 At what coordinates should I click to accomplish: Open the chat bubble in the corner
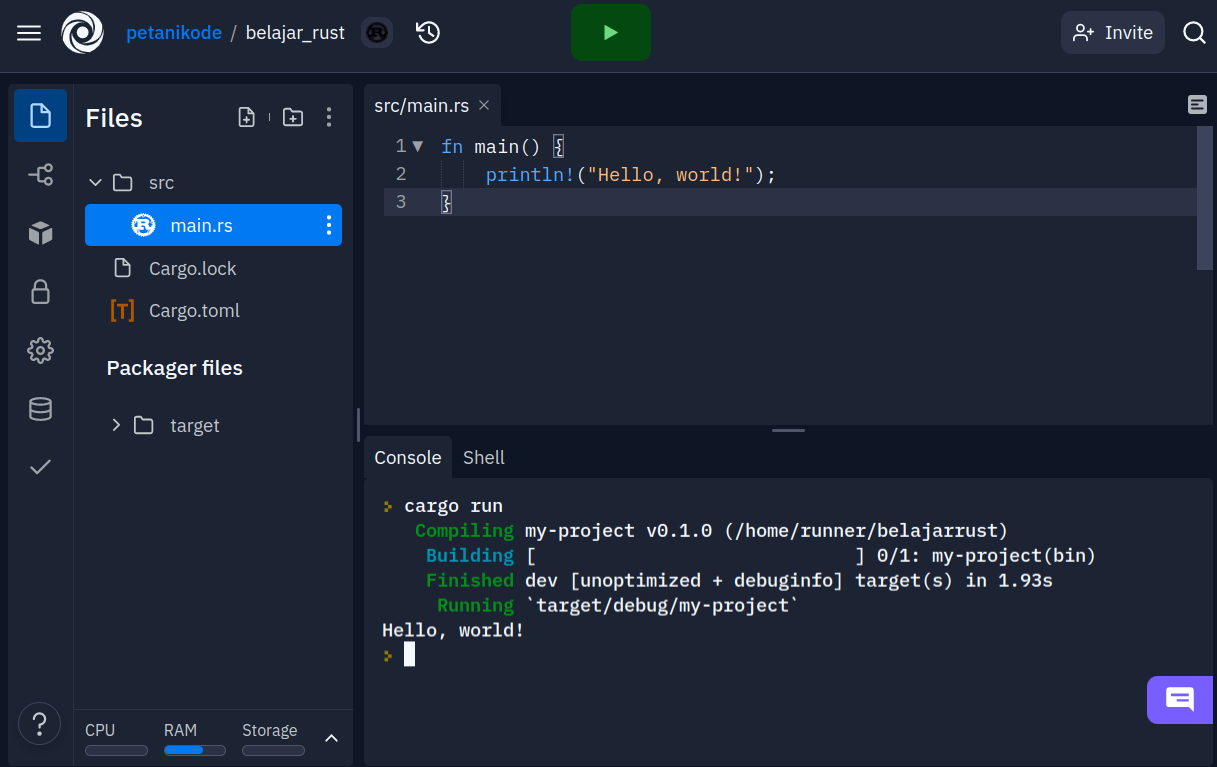tap(1180, 700)
